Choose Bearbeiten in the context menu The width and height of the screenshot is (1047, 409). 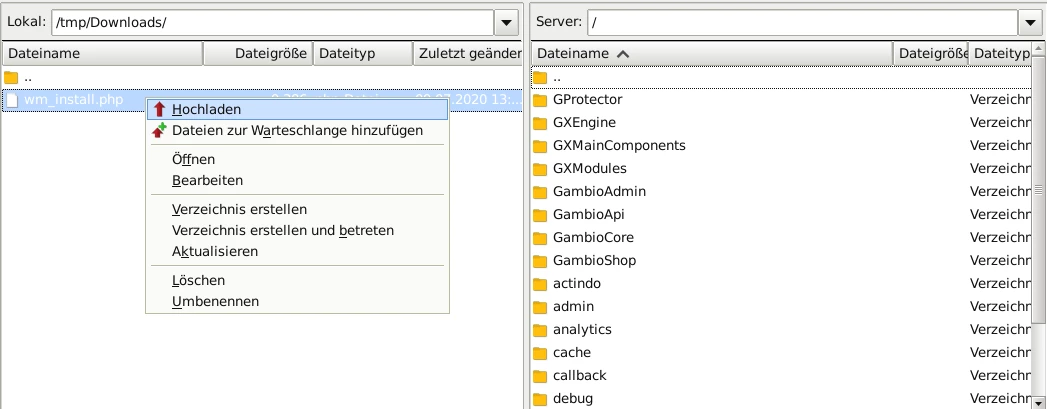click(x=207, y=180)
